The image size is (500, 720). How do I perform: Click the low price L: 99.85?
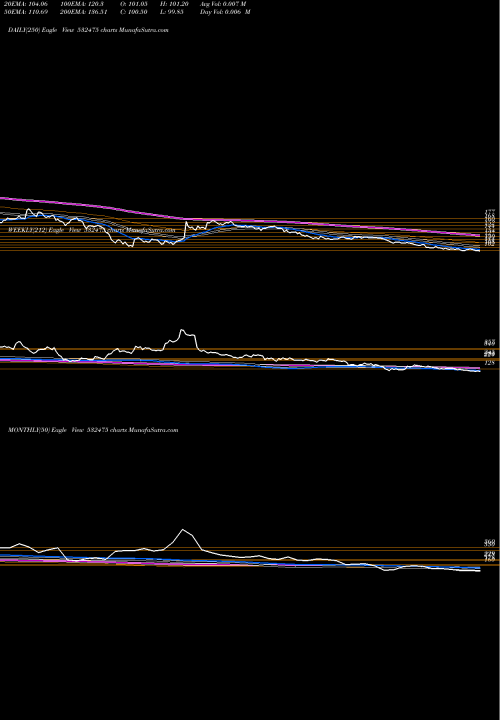pyautogui.click(x=172, y=12)
